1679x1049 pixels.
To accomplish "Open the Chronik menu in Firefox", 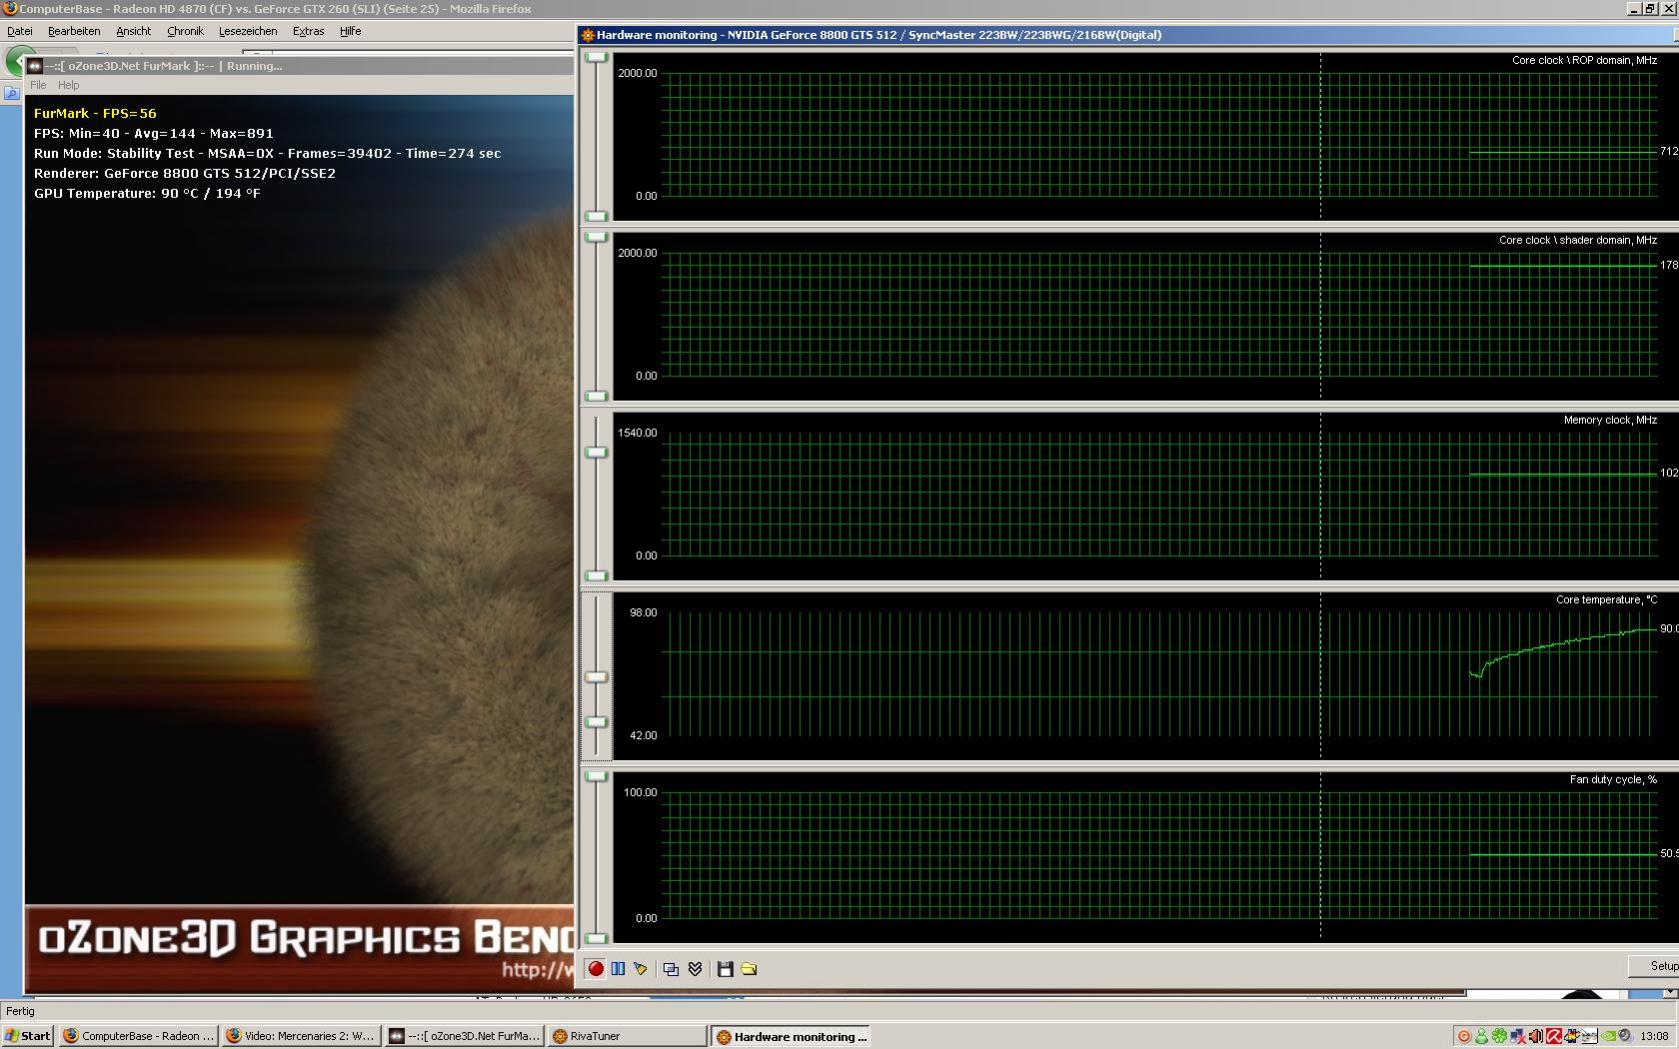I will 185,31.
